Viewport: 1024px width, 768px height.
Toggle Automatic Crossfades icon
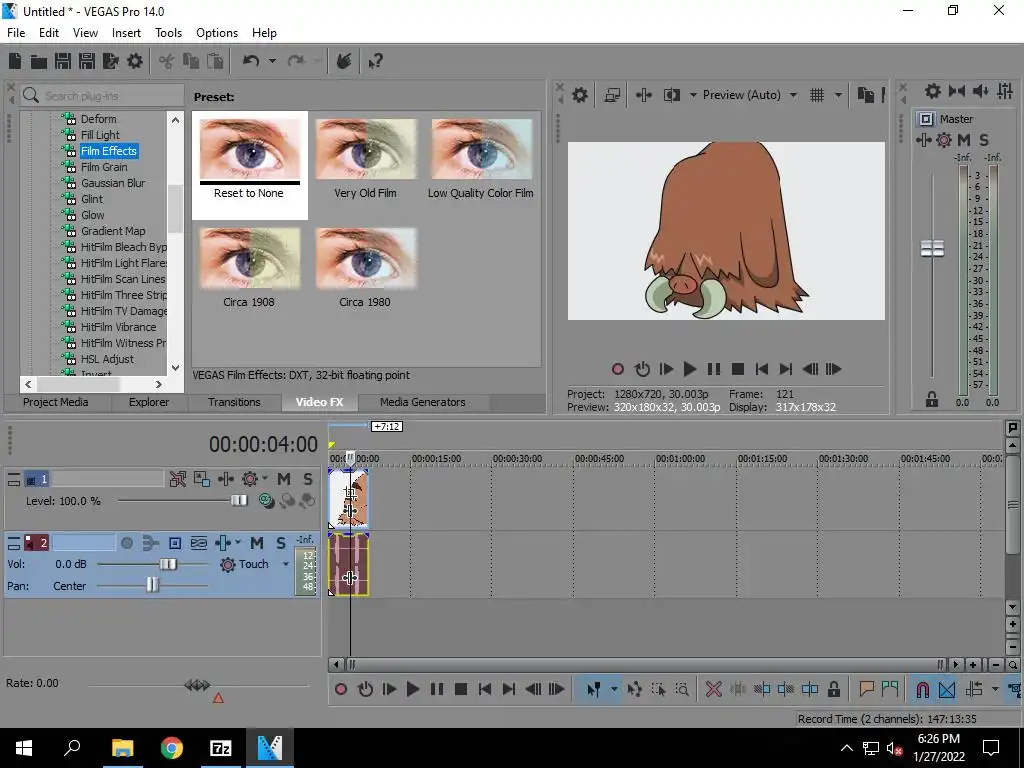[947, 689]
